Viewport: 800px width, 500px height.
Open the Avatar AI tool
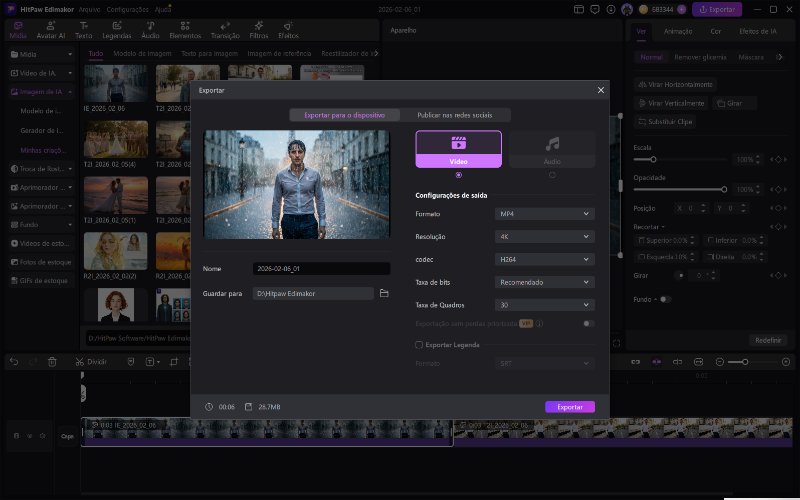click(x=53, y=29)
